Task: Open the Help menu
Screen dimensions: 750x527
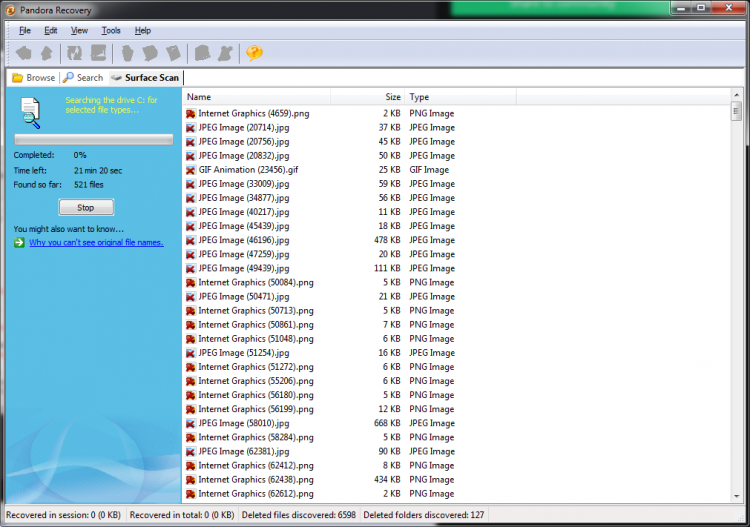Action: 143,31
